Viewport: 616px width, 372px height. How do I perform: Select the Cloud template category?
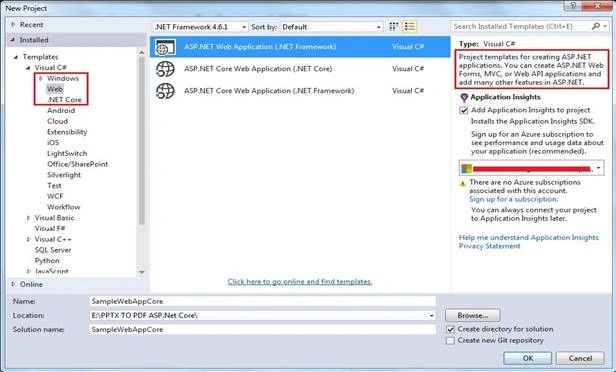[x=57, y=121]
